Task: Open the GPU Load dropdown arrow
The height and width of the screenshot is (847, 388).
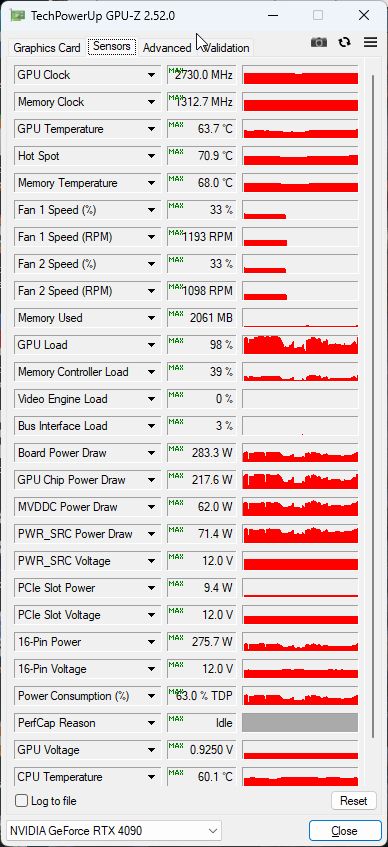Action: pyautogui.click(x=151, y=345)
